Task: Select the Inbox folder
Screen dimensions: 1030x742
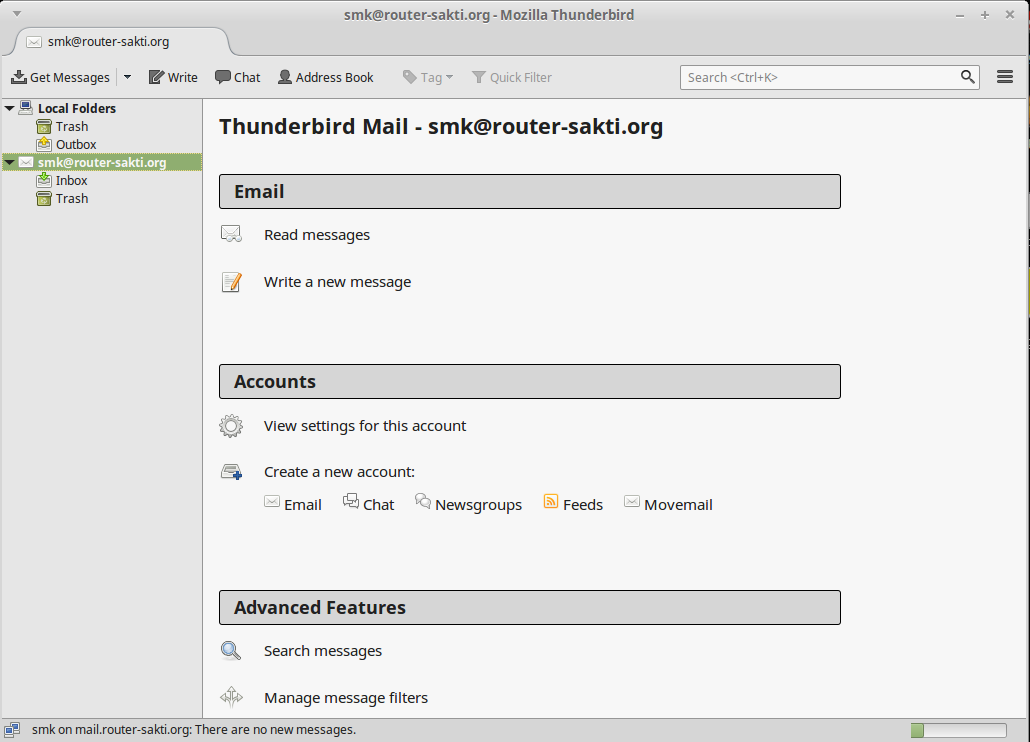Action: tap(70, 180)
